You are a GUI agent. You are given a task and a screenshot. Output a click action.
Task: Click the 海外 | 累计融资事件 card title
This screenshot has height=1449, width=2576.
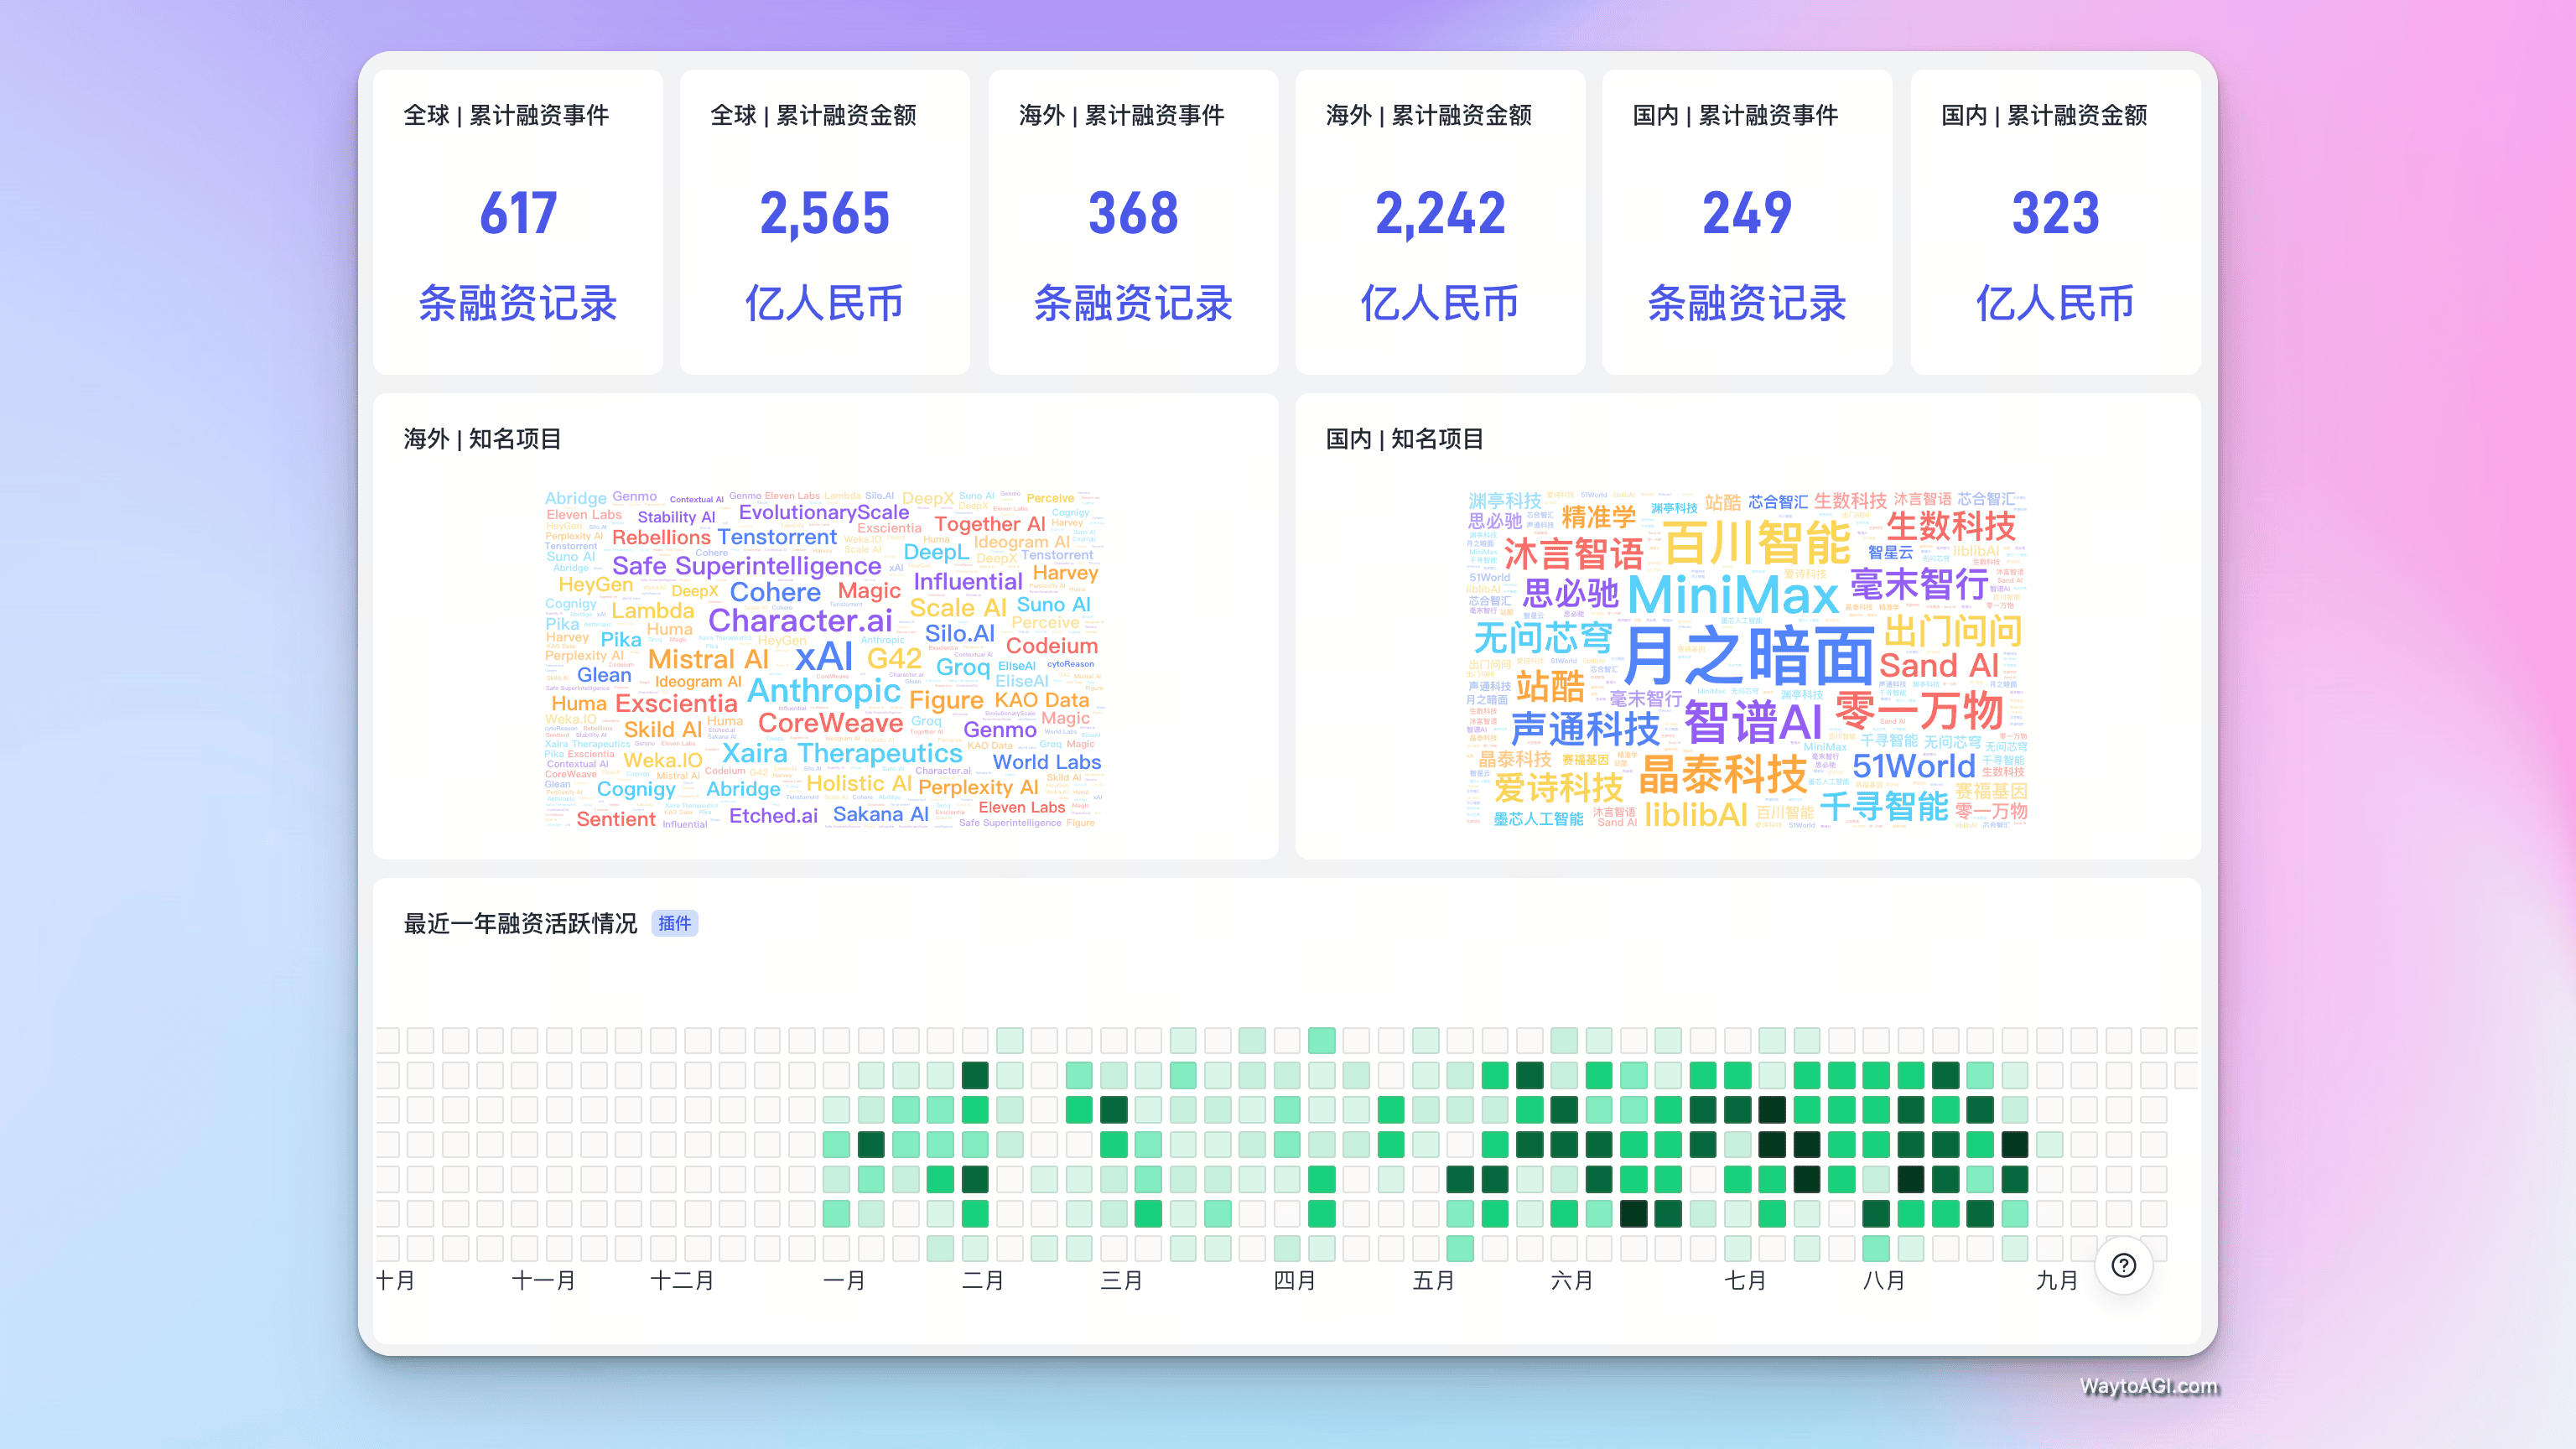click(x=1121, y=115)
